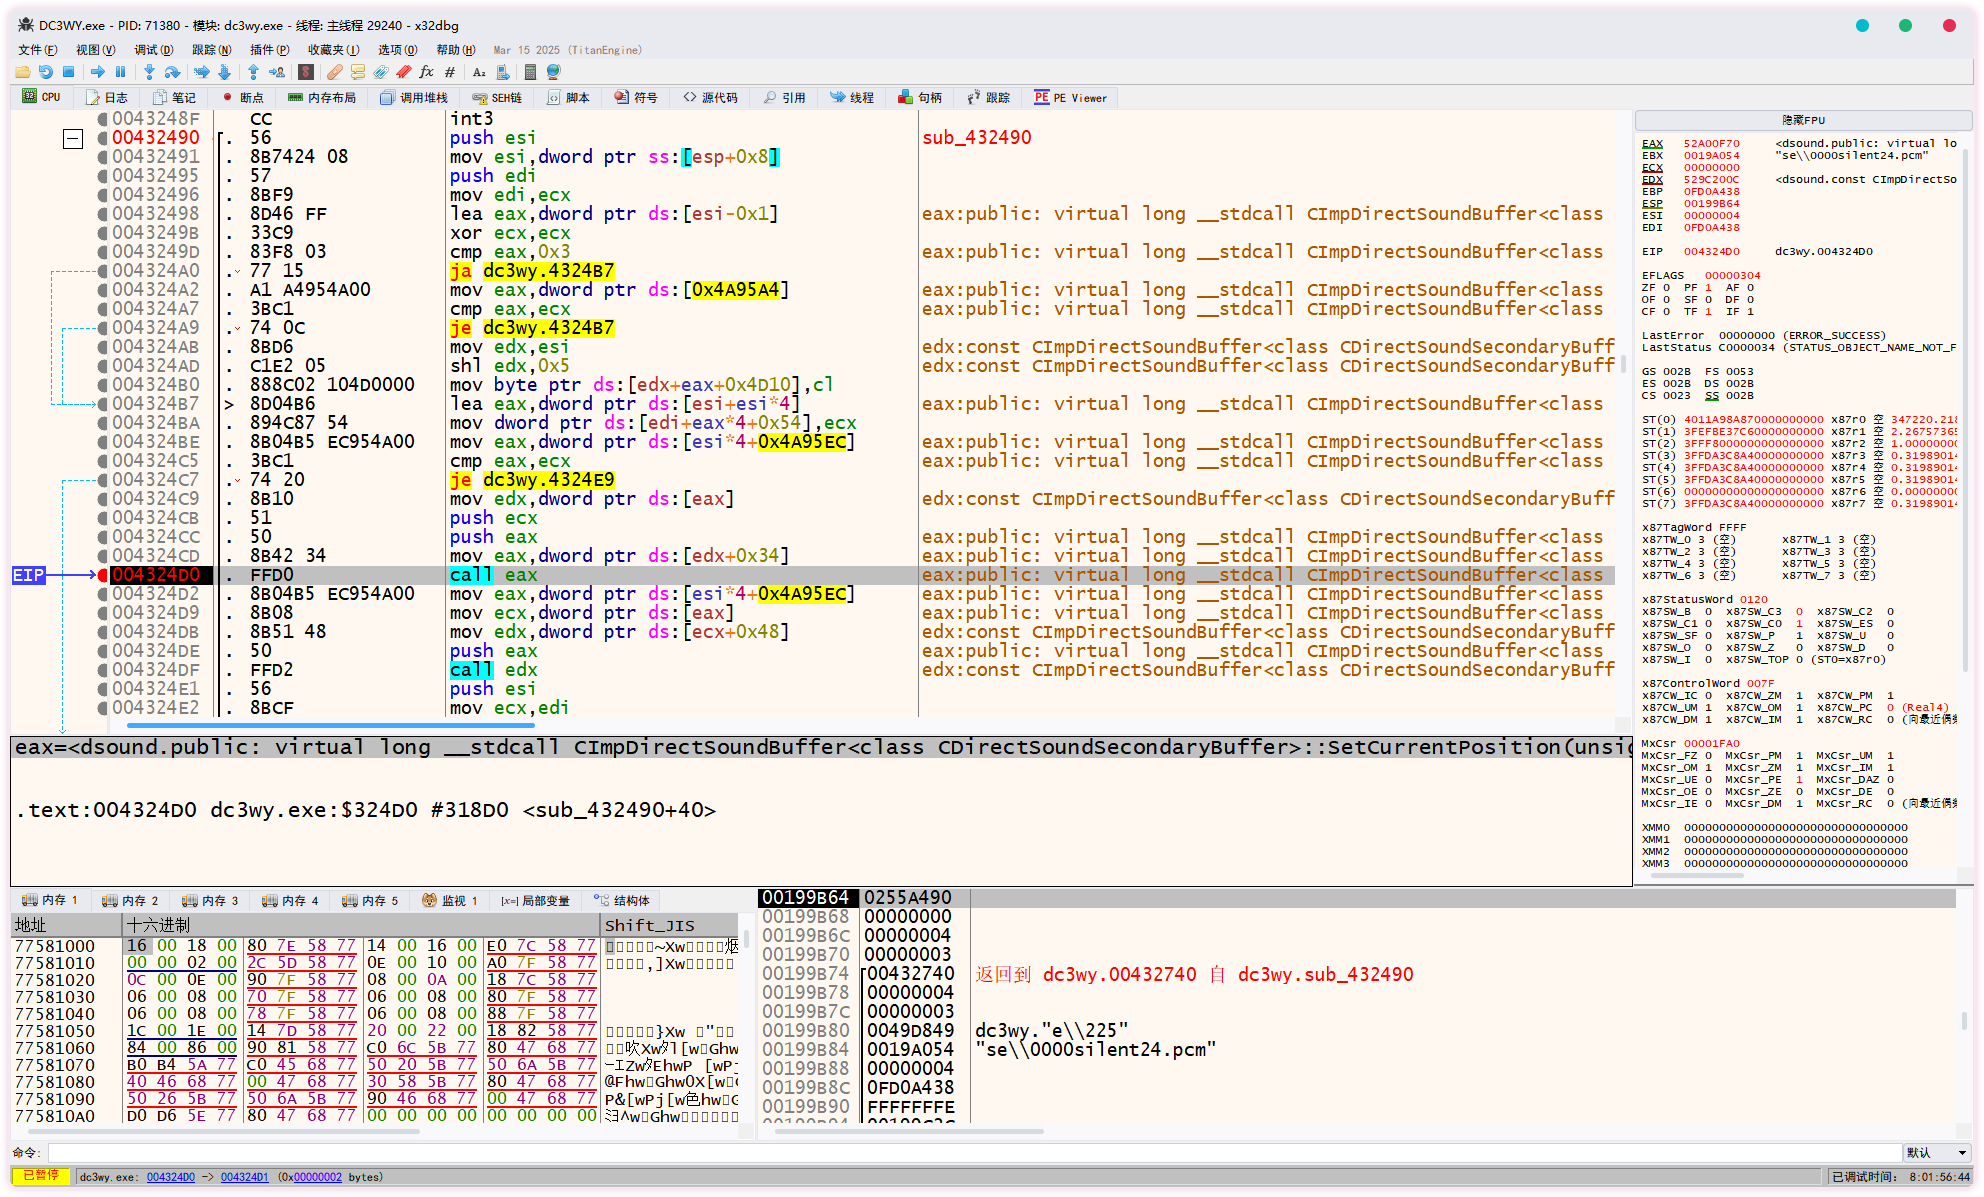Toggle breakpoint bullet at address 004324D2
The image size is (1984, 1197).
[x=102, y=594]
